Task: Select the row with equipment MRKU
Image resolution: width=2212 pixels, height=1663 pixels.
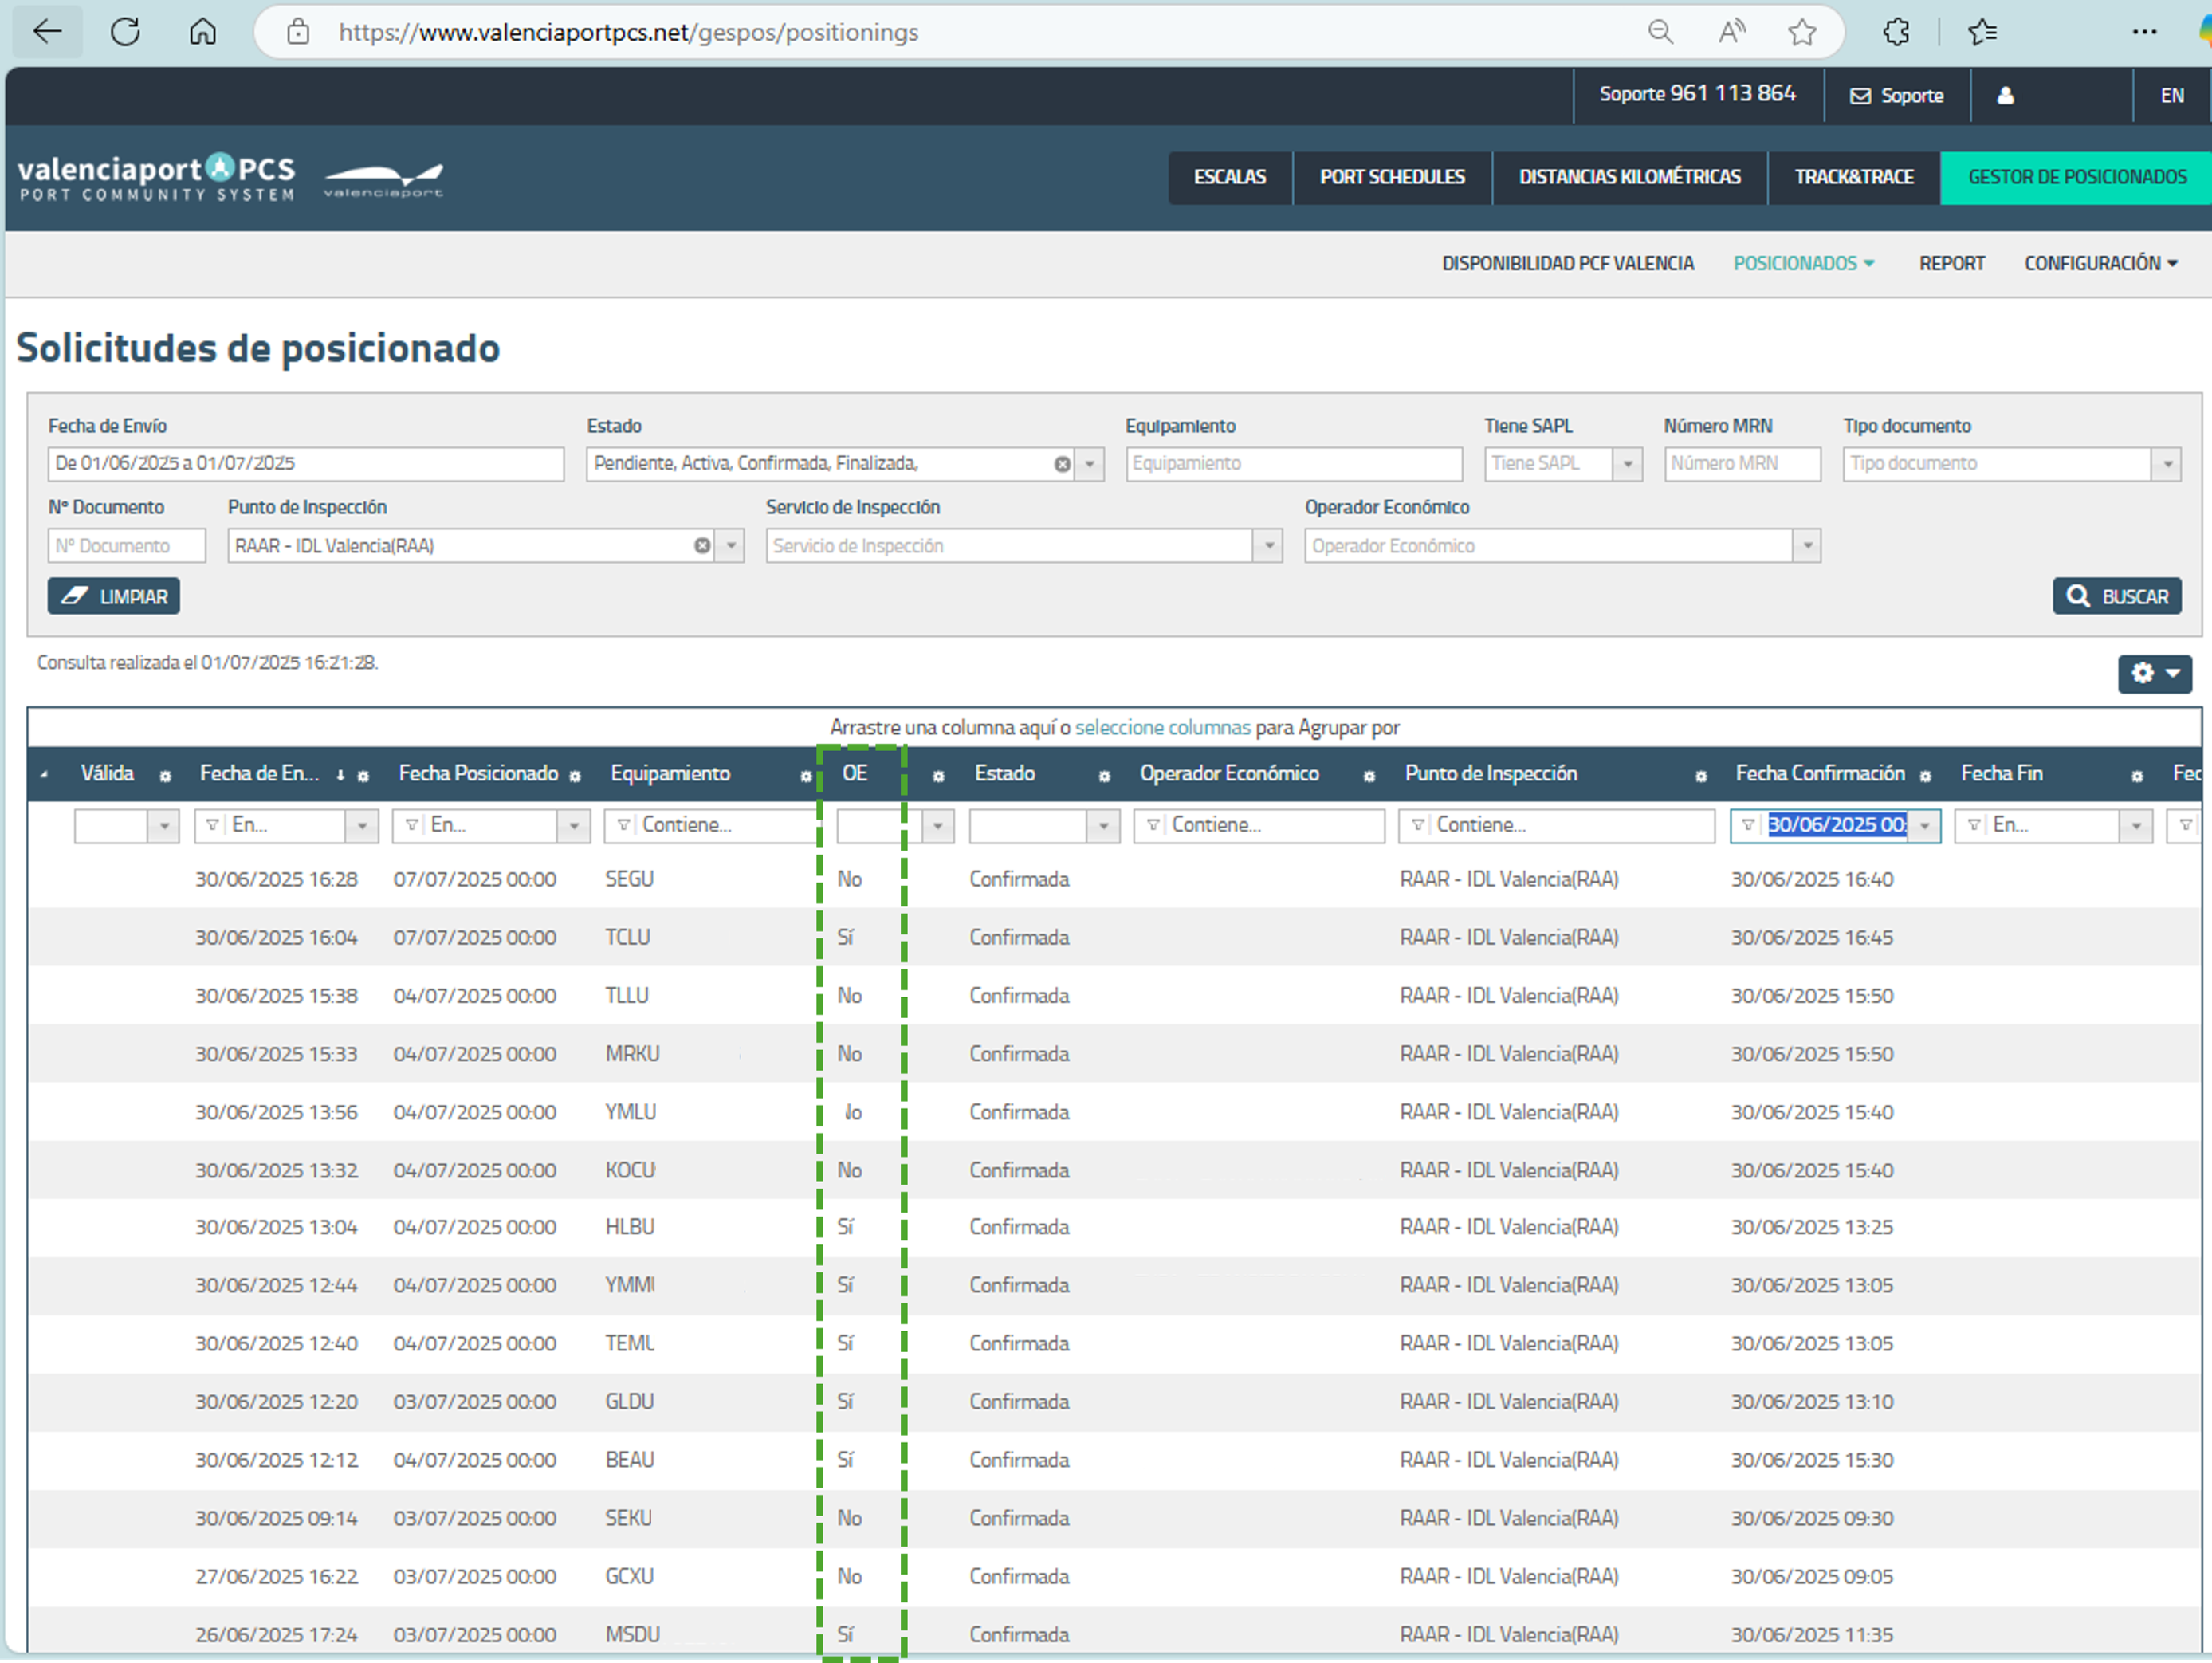Action: click(1115, 1054)
